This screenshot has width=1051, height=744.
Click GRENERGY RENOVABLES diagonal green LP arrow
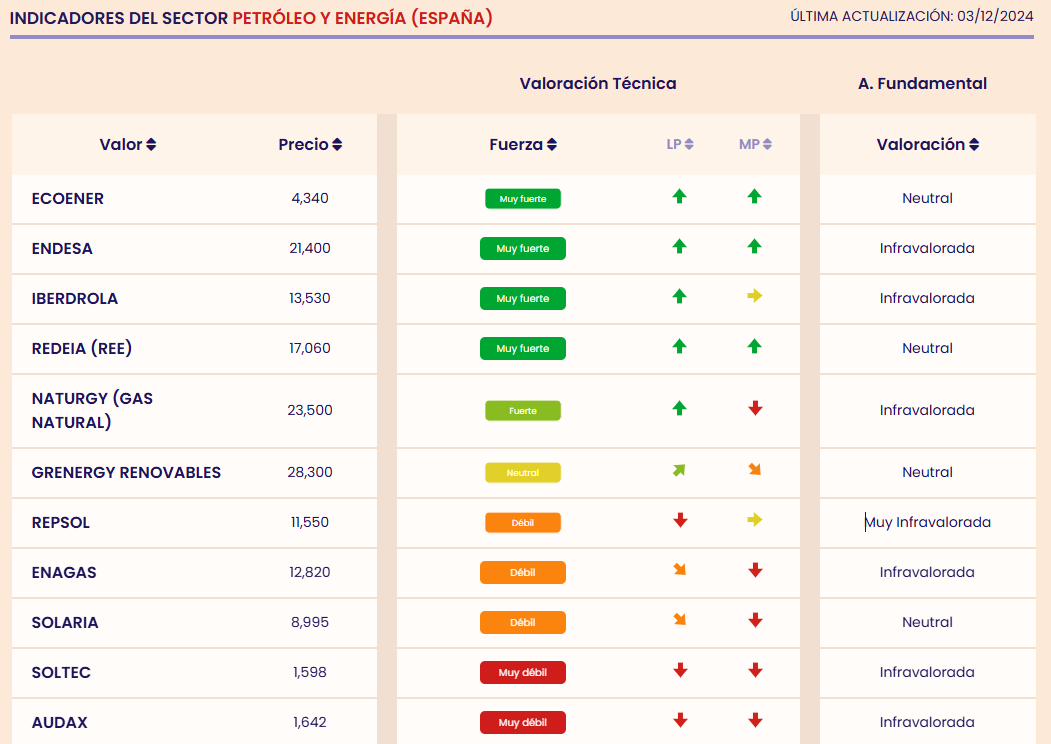[679, 470]
